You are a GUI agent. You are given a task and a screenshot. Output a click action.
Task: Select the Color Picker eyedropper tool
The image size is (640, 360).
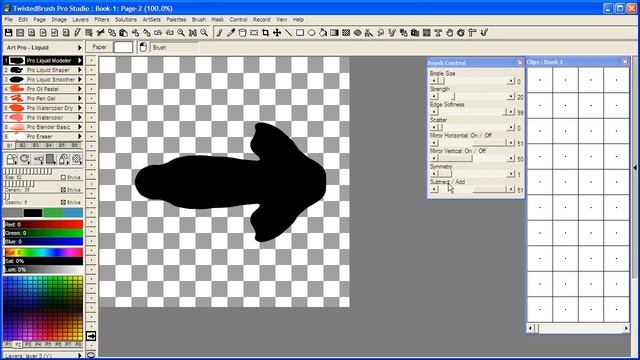(x=231, y=33)
